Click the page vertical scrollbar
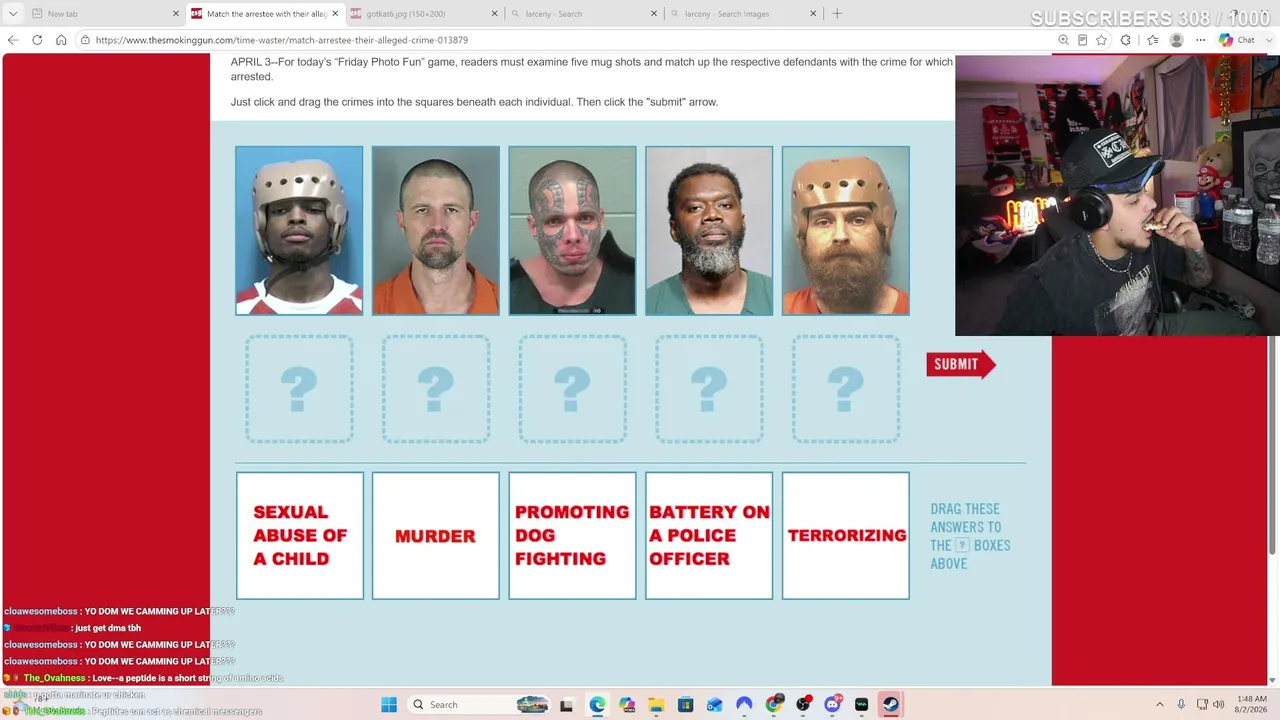This screenshot has height=720, width=1280. 1274,445
